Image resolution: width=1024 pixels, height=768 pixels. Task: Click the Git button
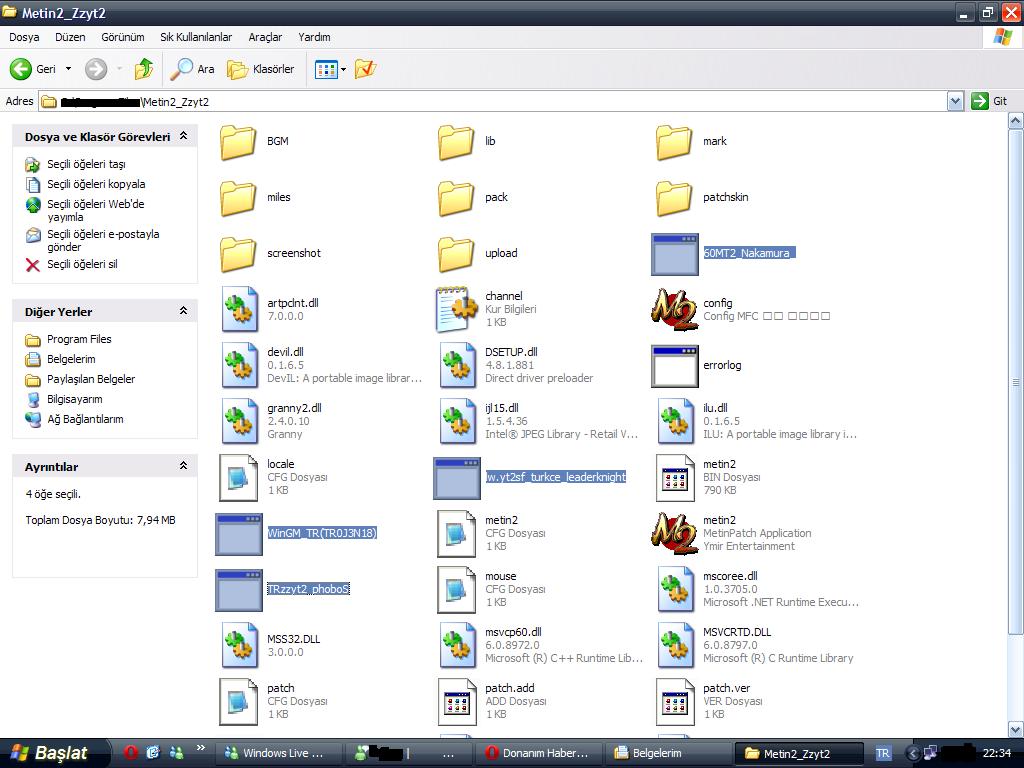click(x=989, y=101)
